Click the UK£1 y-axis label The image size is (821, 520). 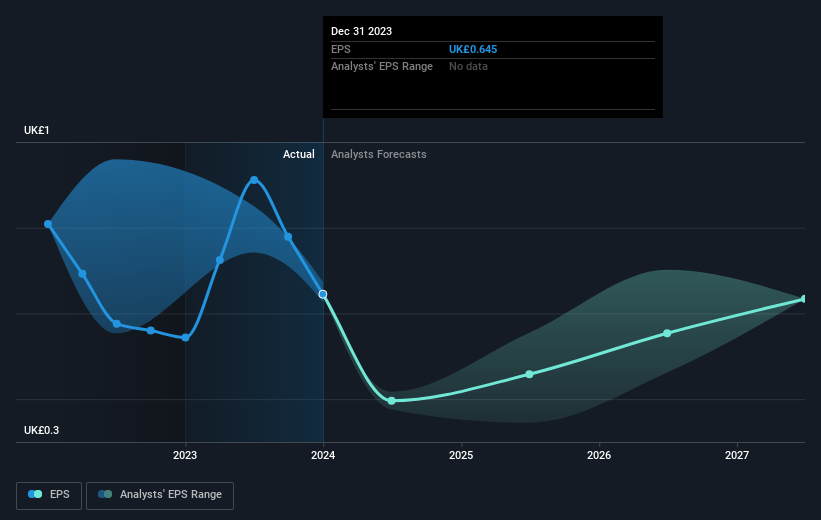(37, 130)
